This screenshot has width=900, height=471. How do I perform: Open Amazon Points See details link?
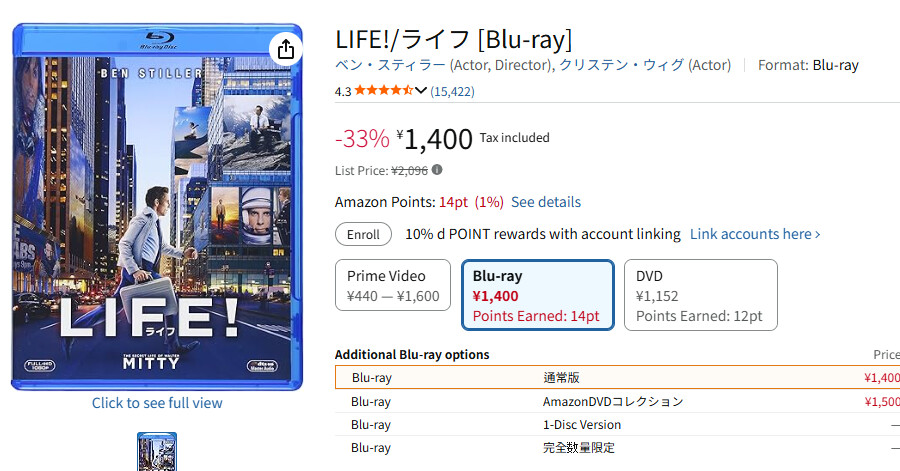point(546,202)
